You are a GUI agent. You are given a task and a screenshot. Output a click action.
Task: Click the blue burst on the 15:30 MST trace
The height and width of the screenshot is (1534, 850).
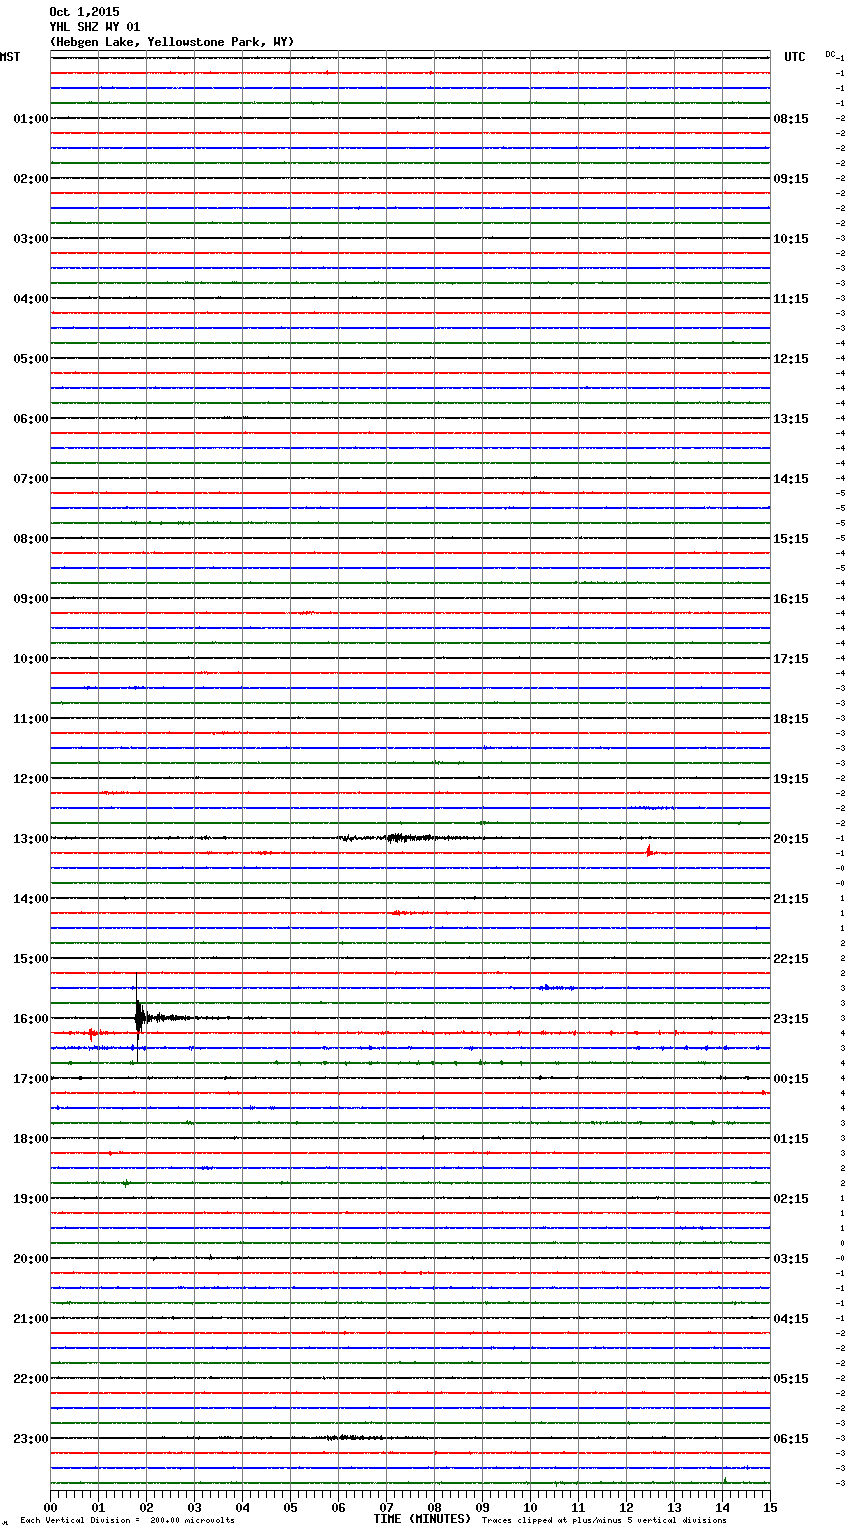pos(555,987)
